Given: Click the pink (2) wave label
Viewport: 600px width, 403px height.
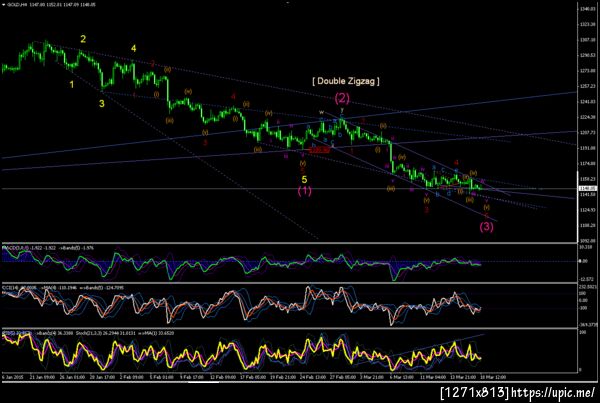Looking at the screenshot, I should pyautogui.click(x=342, y=99).
